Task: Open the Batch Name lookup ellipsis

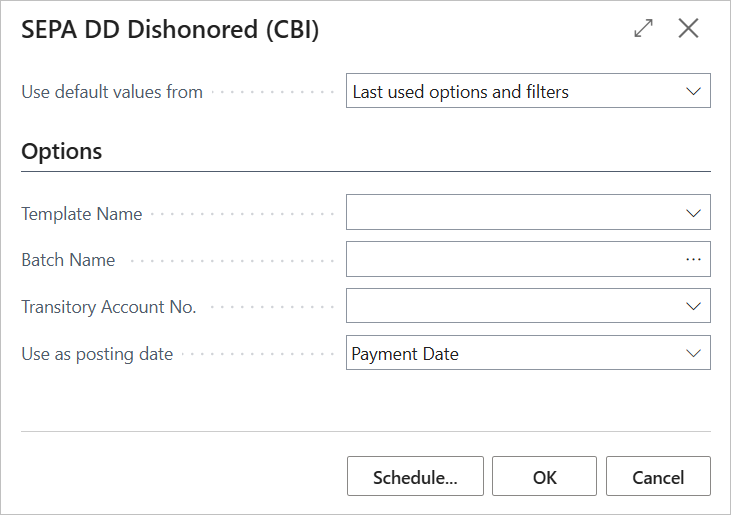Action: tap(693, 259)
